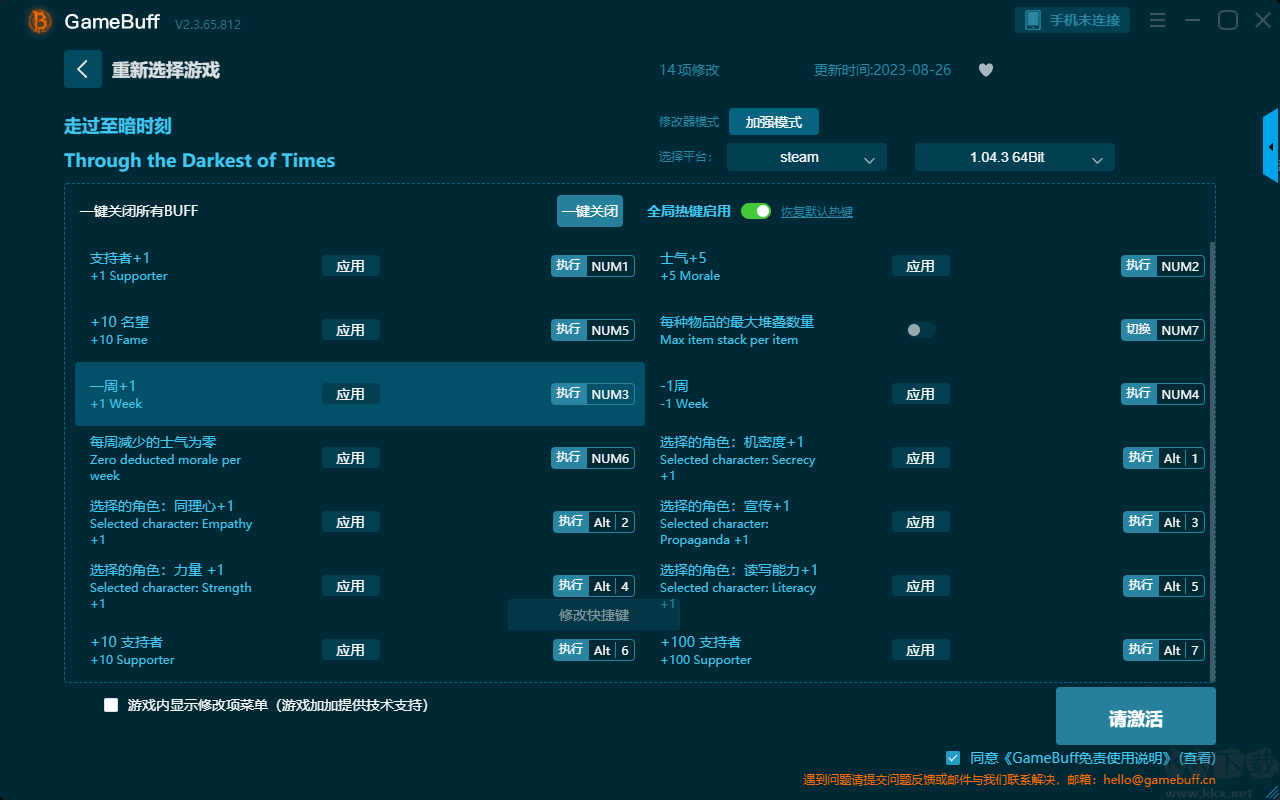This screenshot has width=1280, height=800.
Task: Click the update time 2023-08-26 text
Action: tap(883, 70)
